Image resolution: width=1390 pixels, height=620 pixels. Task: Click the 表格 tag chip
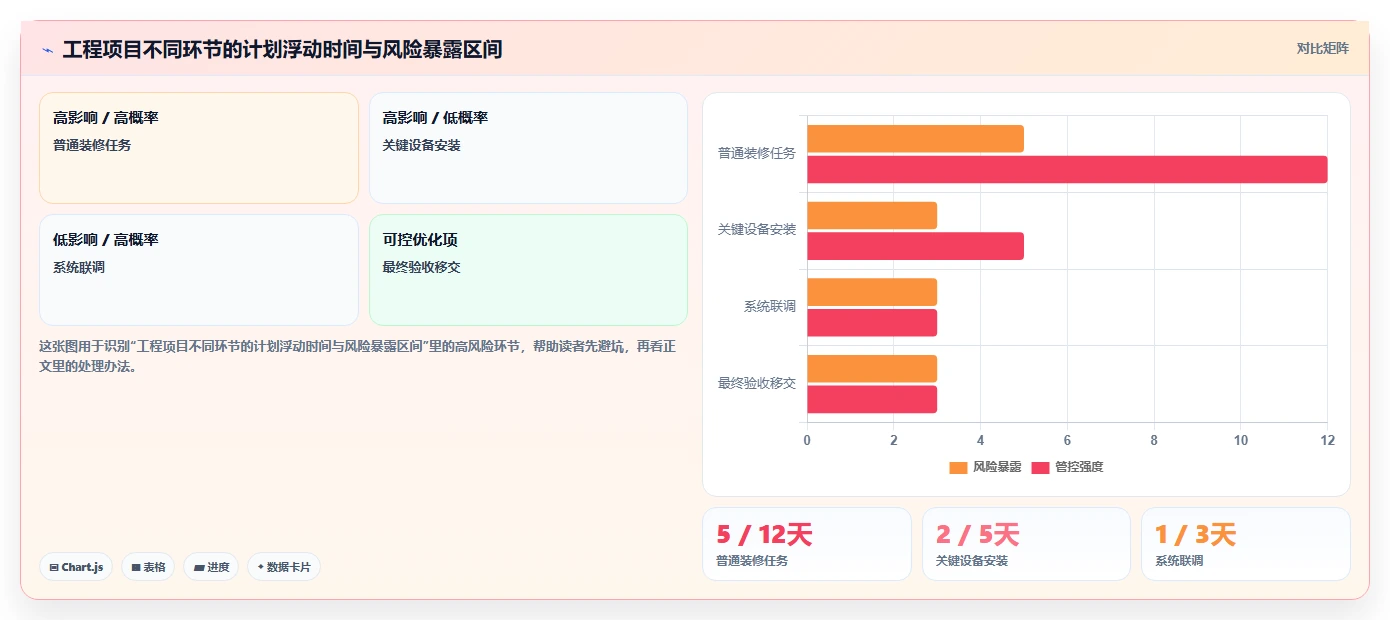pyautogui.click(x=148, y=567)
